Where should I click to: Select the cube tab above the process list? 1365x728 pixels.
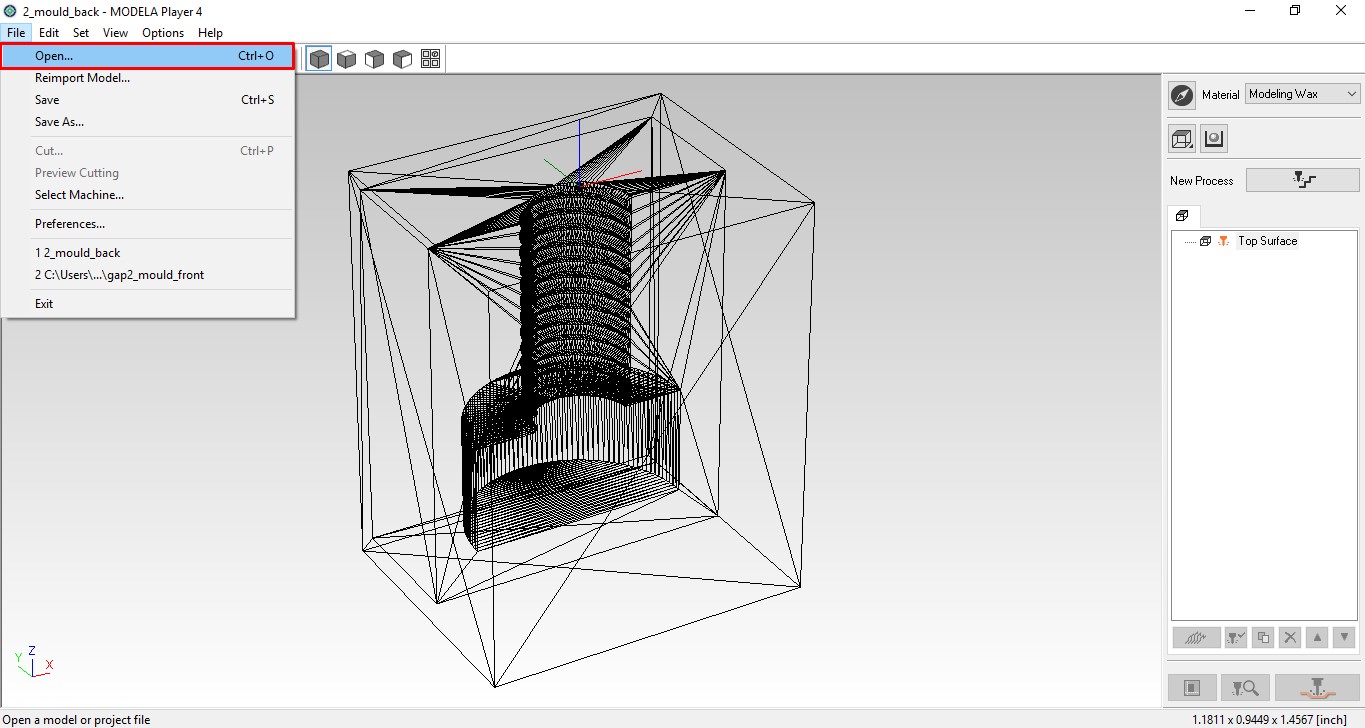coord(1183,216)
